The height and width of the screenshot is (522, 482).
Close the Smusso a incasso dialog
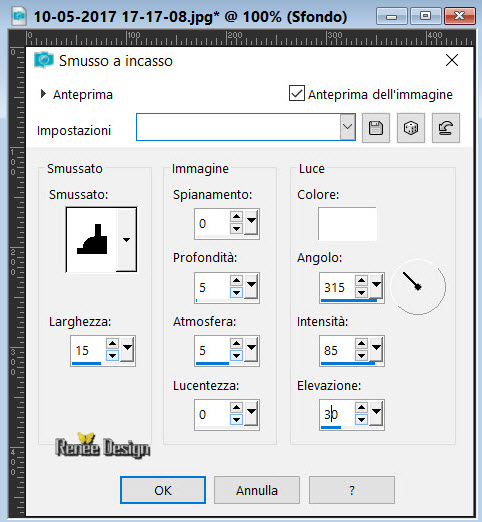point(452,60)
